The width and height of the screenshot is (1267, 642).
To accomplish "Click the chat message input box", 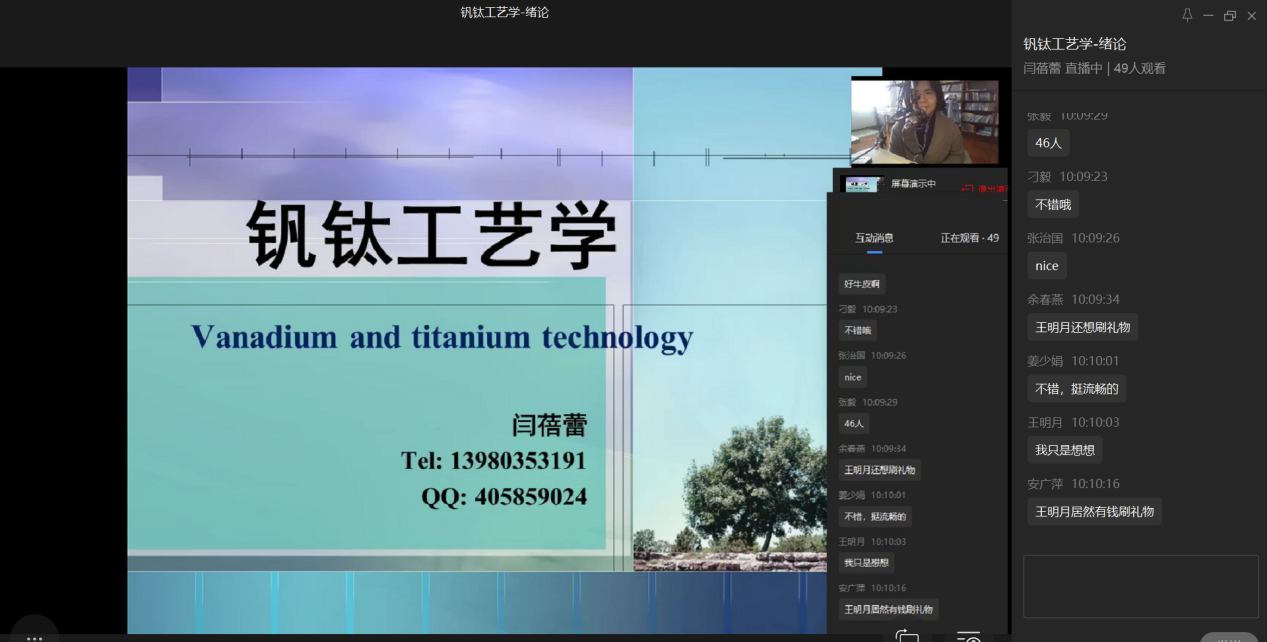I will click(1140, 586).
